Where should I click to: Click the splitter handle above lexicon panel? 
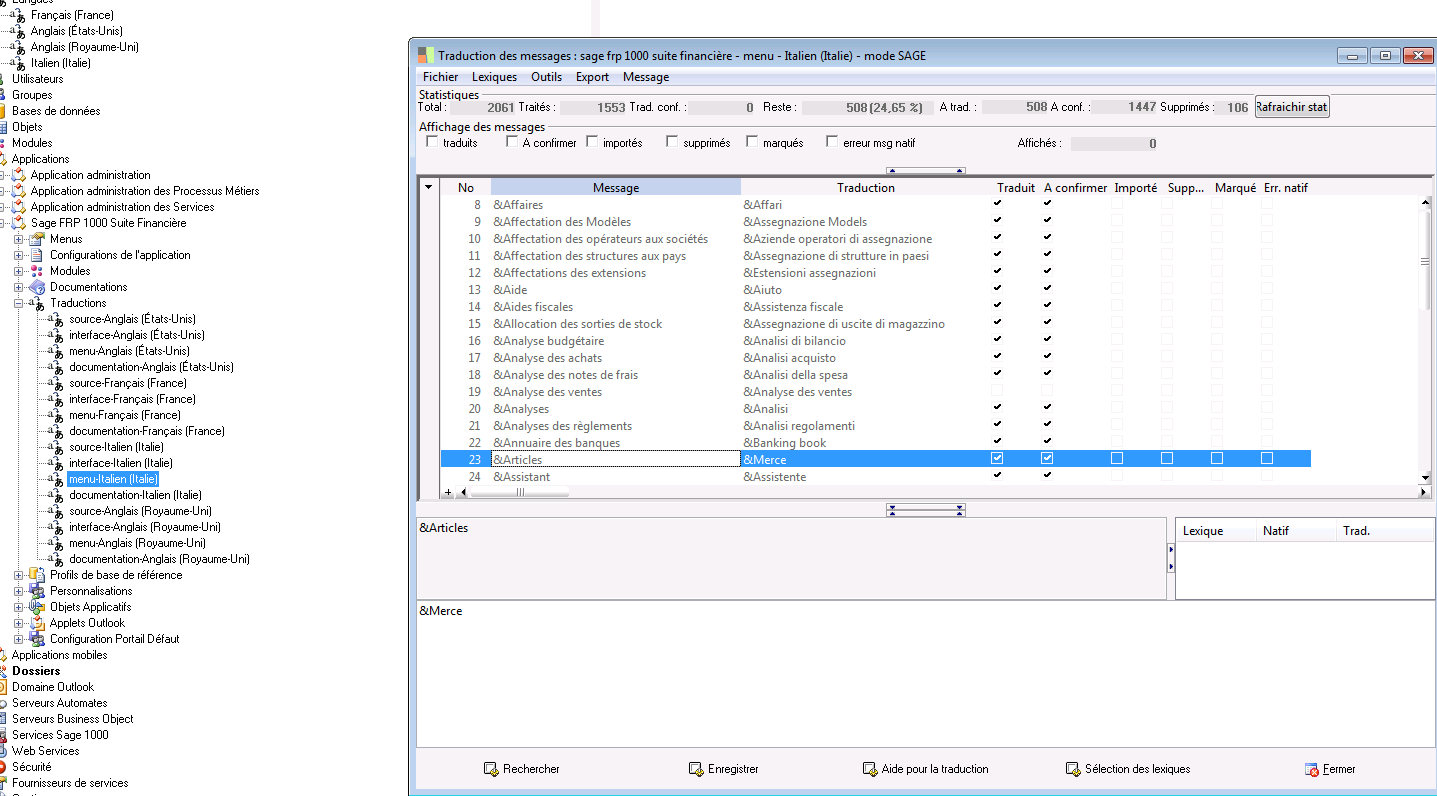click(926, 510)
